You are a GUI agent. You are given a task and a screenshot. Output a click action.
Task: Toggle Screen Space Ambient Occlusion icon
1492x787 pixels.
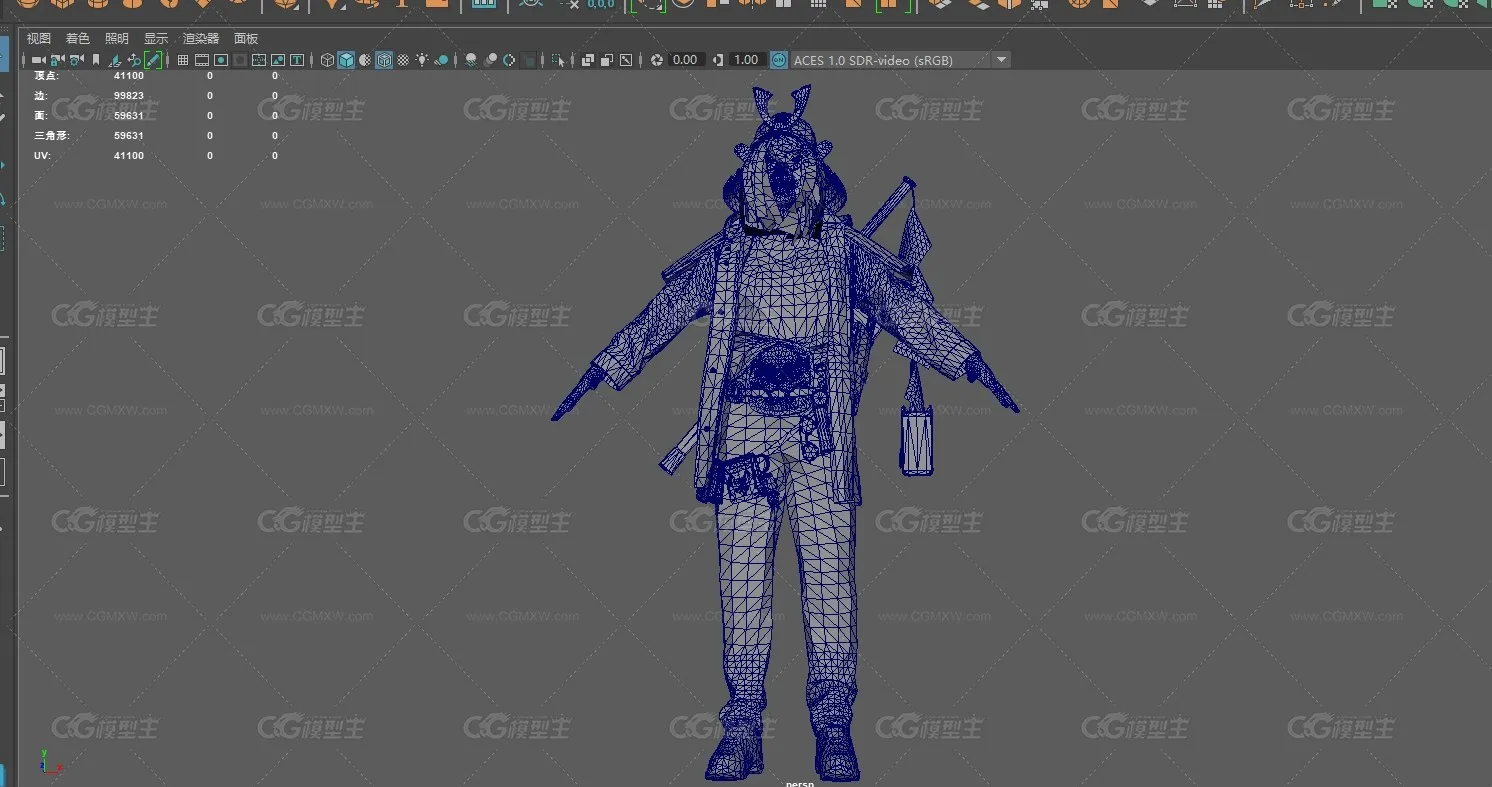pos(471,60)
